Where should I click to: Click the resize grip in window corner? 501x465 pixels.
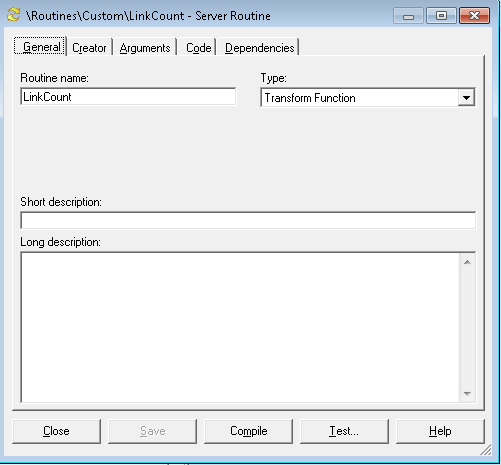point(486,450)
